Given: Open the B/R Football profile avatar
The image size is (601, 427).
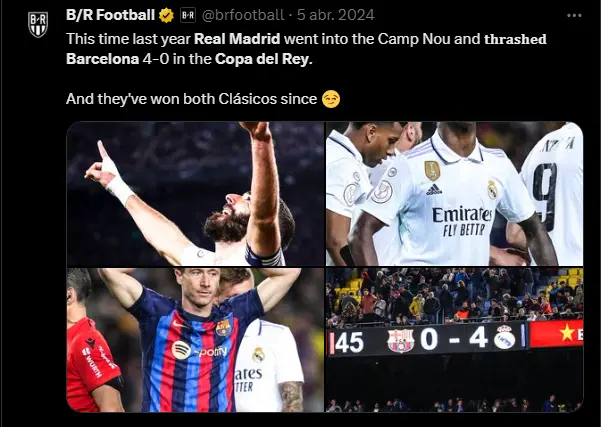Looking at the screenshot, I should tap(38, 25).
